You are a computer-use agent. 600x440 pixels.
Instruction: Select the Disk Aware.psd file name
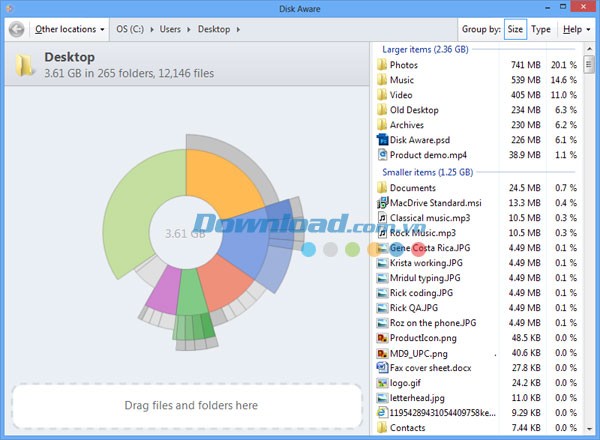pyautogui.click(x=420, y=140)
